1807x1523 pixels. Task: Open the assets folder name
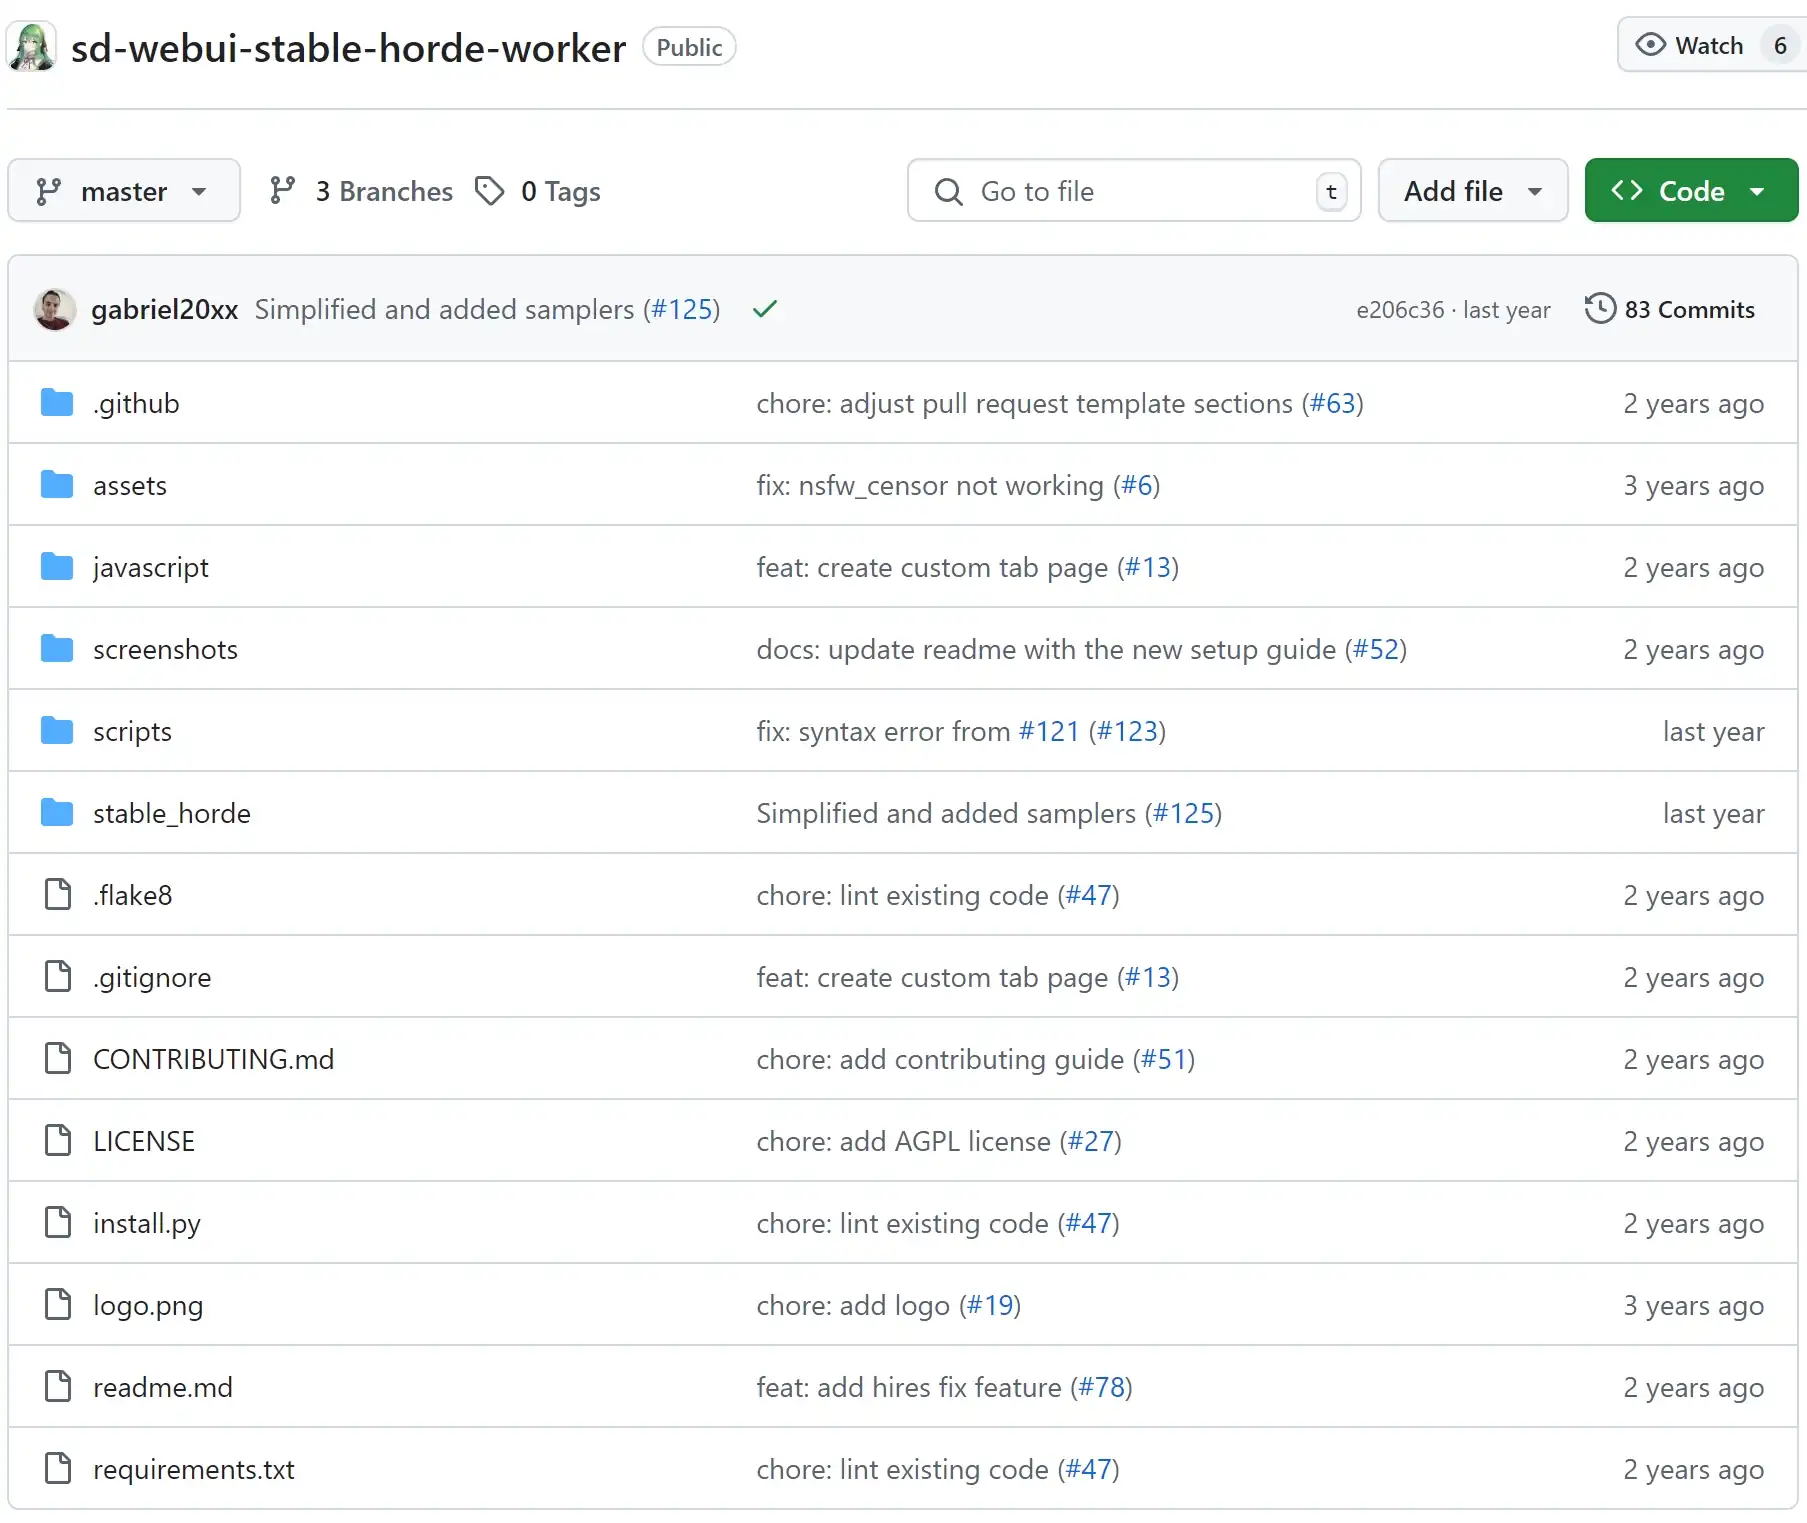130,485
